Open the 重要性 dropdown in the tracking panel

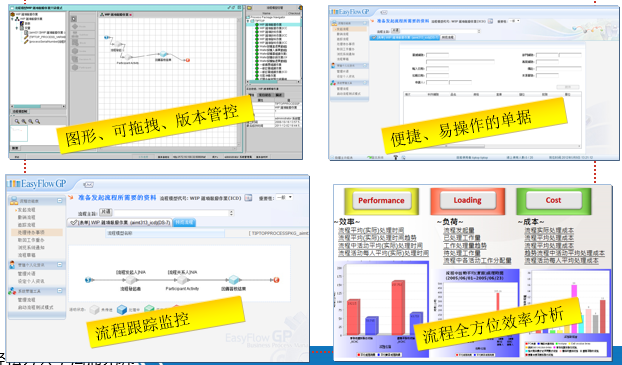tap(285, 197)
